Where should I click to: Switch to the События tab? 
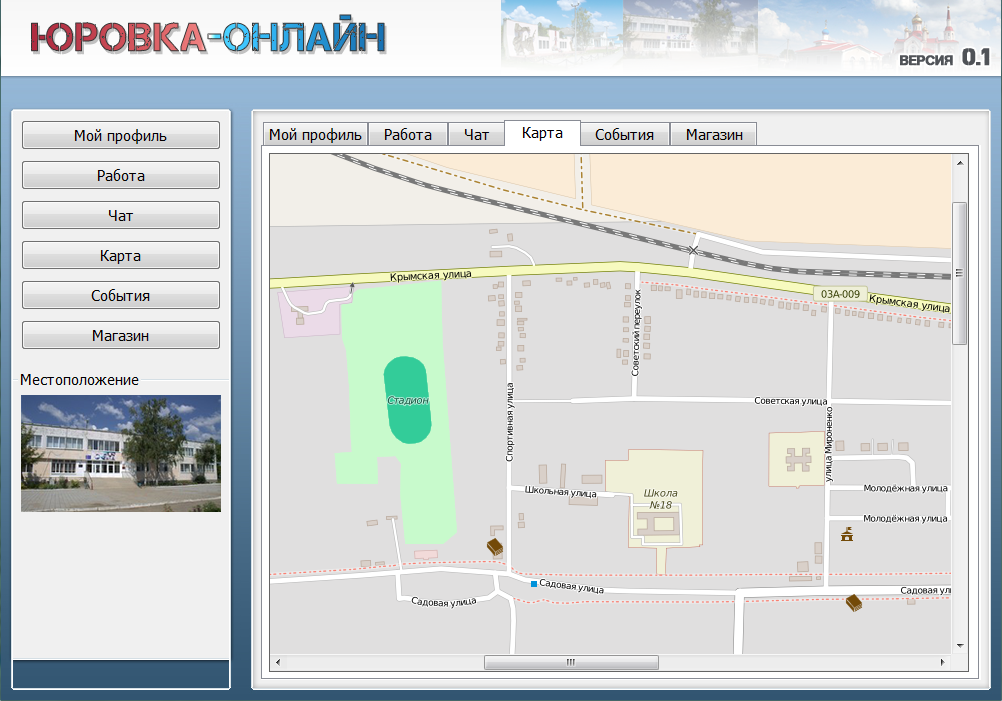[624, 135]
